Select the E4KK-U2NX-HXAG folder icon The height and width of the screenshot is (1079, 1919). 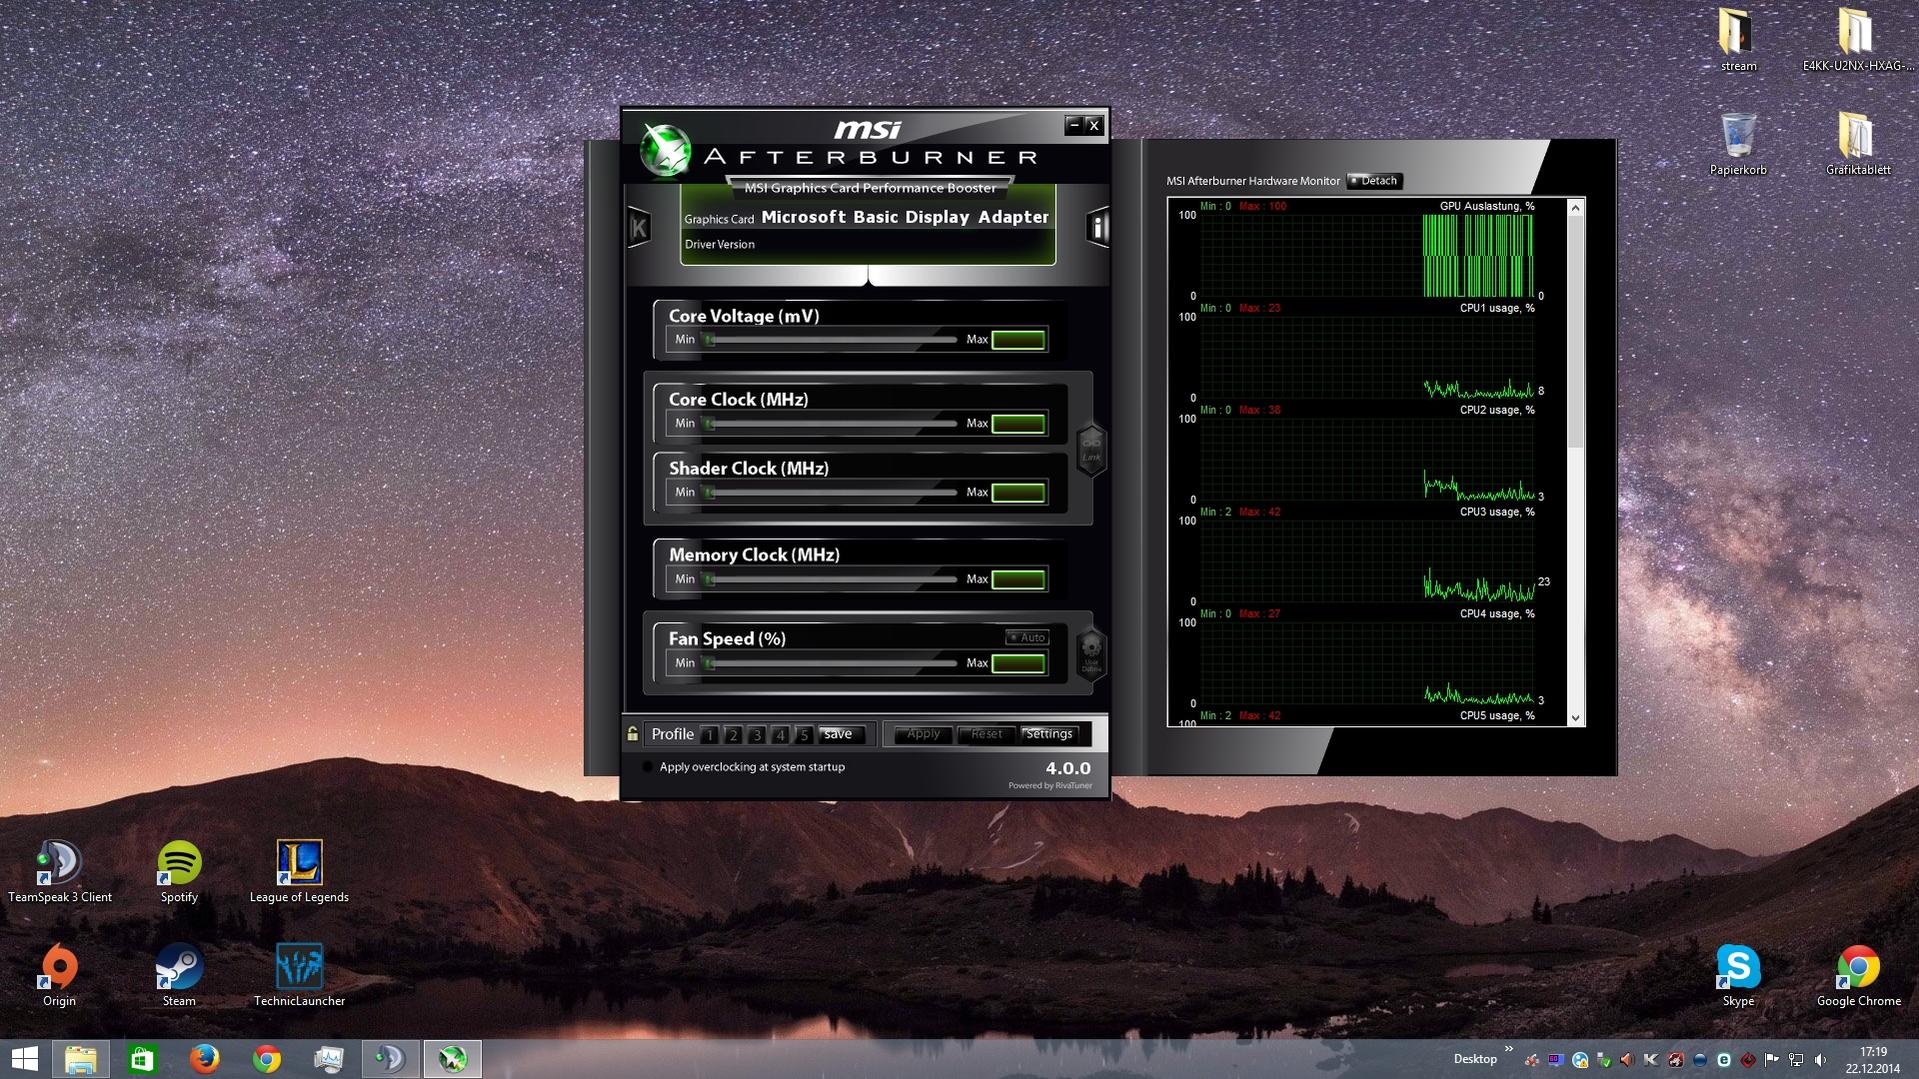1858,40
